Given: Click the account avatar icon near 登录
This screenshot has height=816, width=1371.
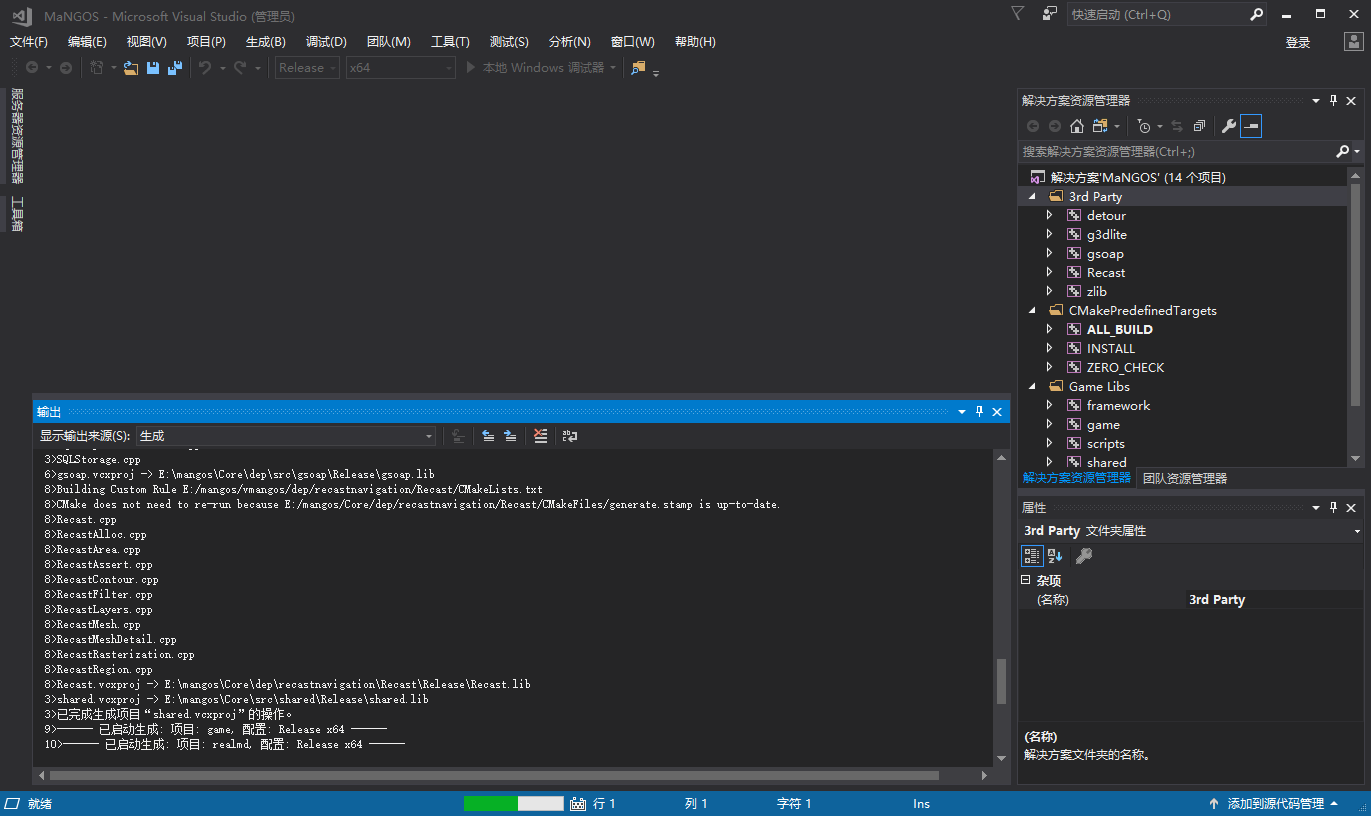Looking at the screenshot, I should tap(1352, 41).
